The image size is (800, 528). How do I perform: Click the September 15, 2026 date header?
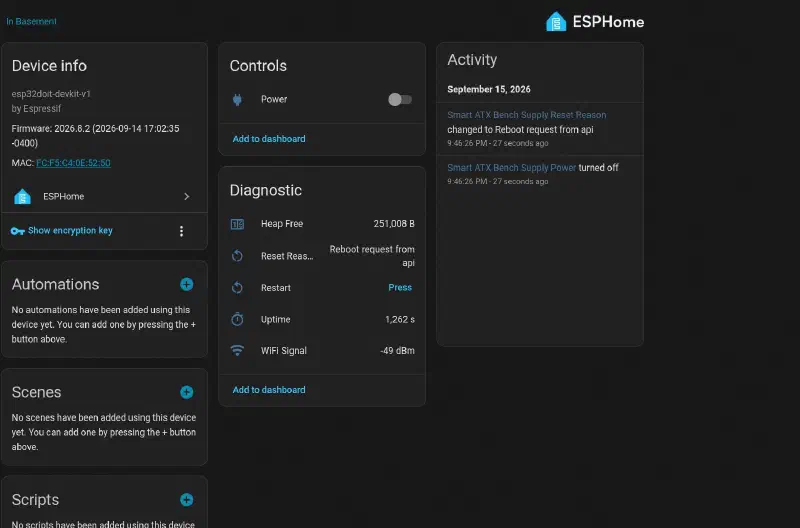tap(489, 89)
